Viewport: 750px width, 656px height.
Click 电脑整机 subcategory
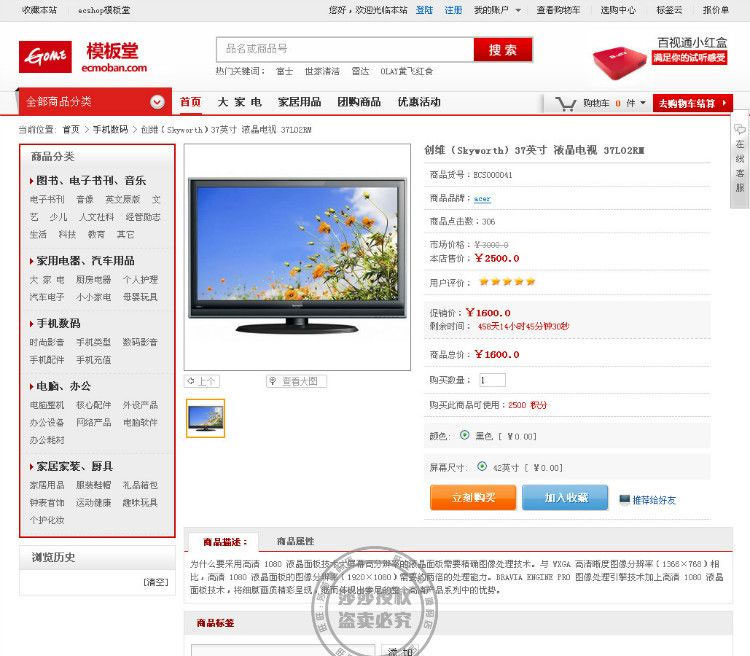point(47,405)
